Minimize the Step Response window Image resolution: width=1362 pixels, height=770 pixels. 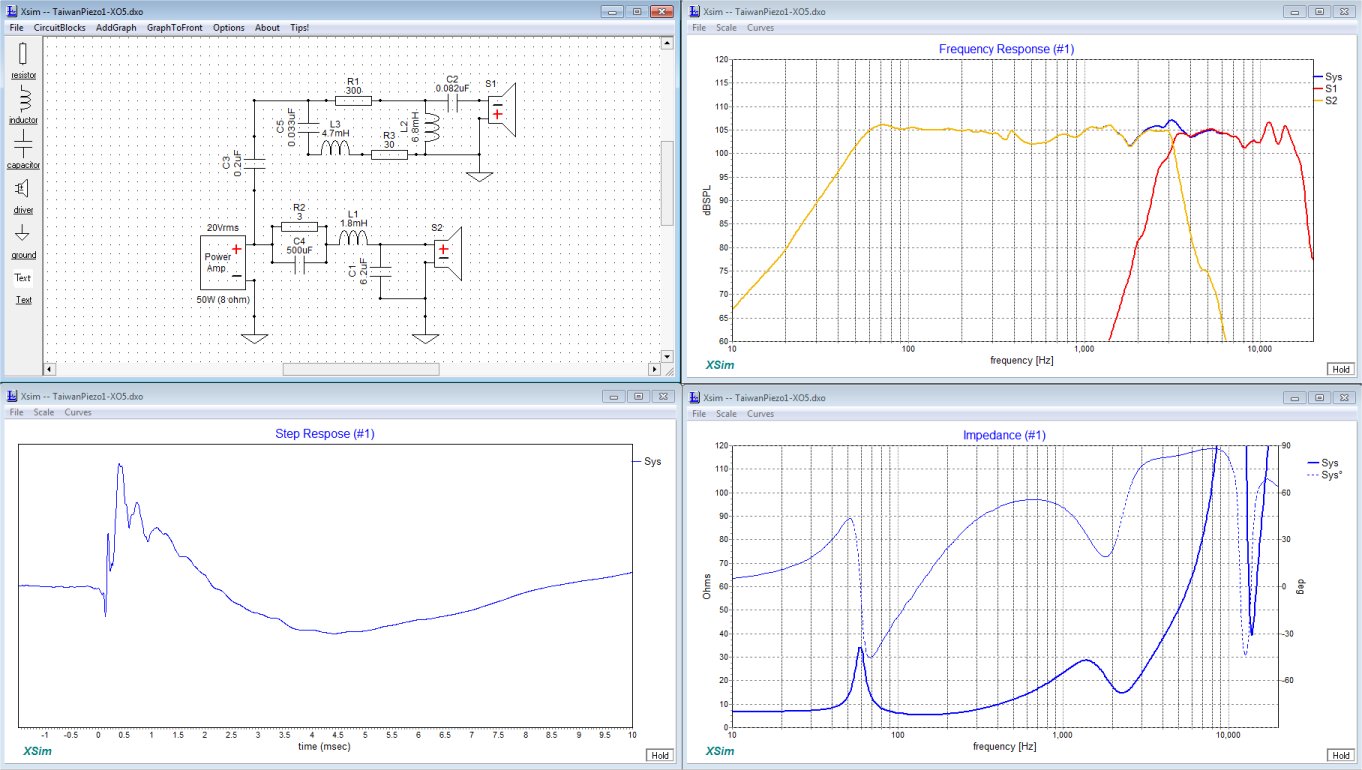[615, 397]
